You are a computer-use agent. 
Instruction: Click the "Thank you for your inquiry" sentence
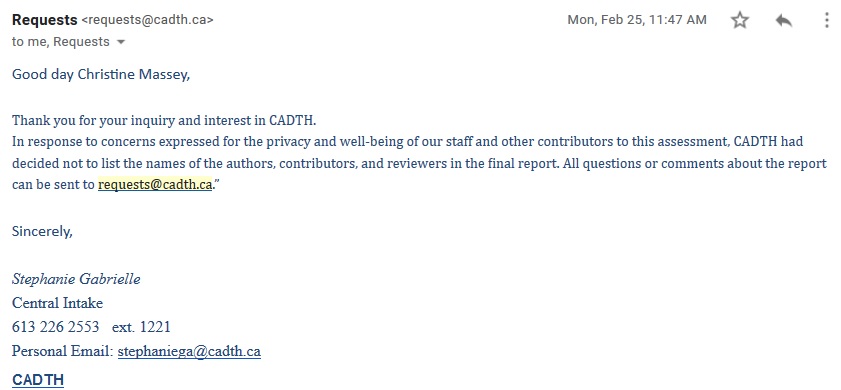[164, 120]
